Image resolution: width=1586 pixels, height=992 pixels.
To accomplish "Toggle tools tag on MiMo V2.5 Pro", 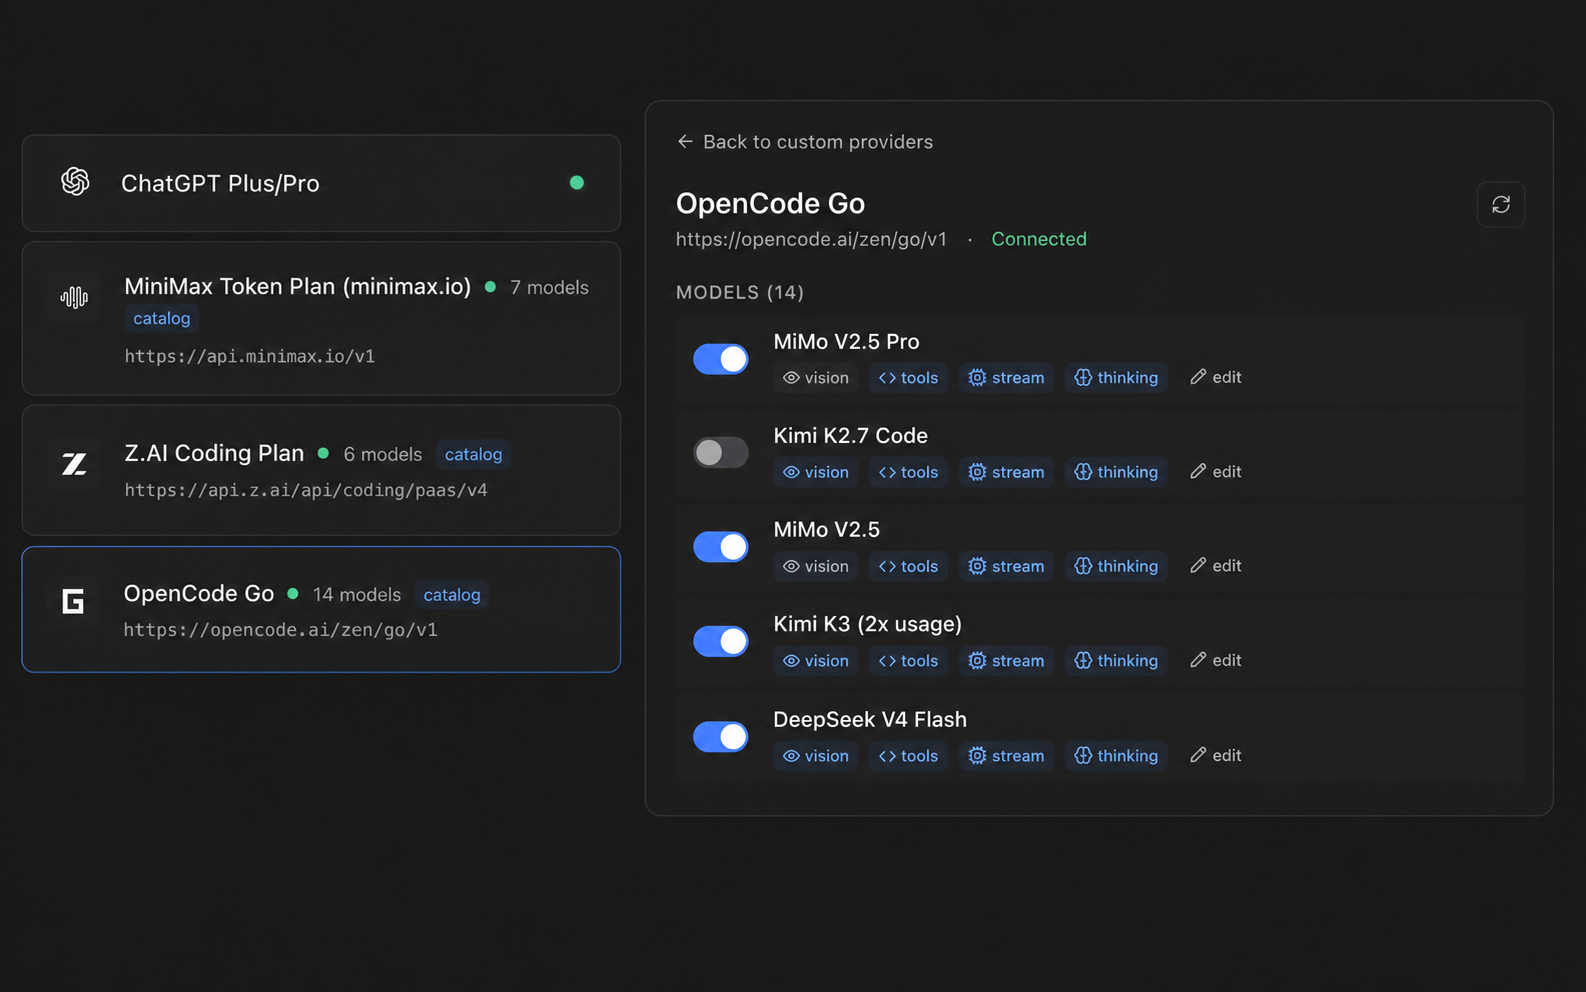I will [908, 377].
